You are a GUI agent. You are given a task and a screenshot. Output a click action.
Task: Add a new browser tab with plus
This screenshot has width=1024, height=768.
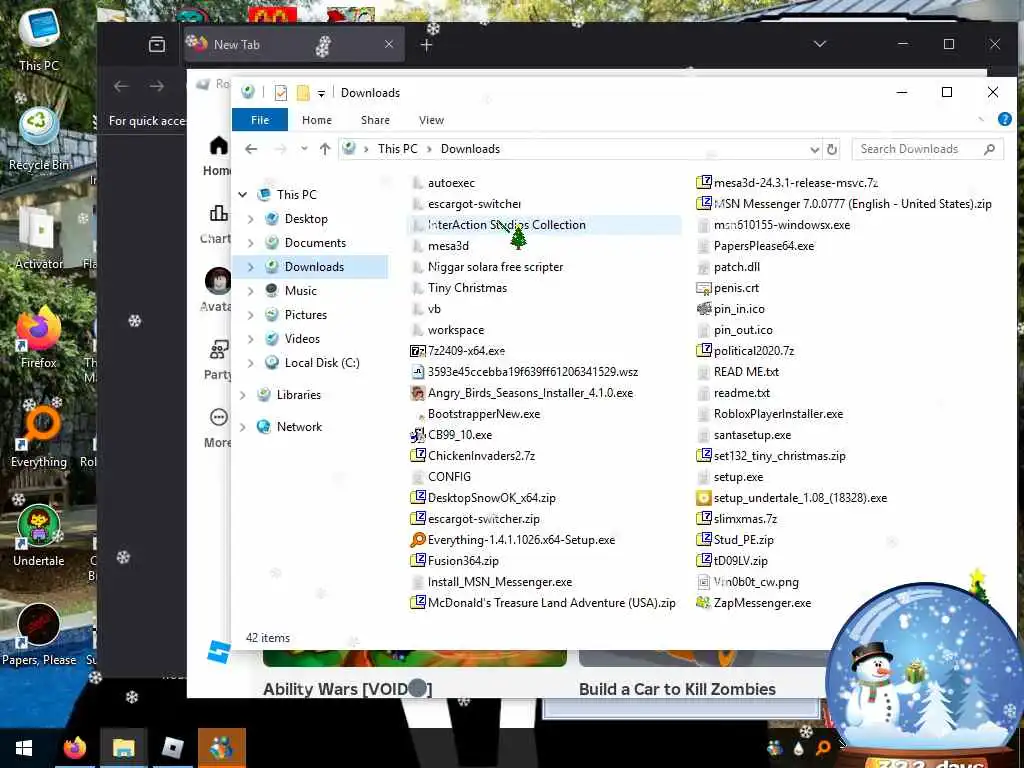point(426,45)
